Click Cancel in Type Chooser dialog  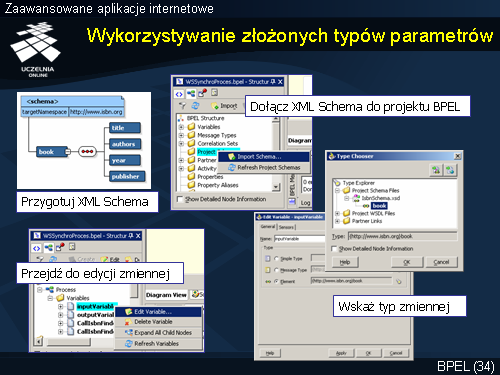441,262
